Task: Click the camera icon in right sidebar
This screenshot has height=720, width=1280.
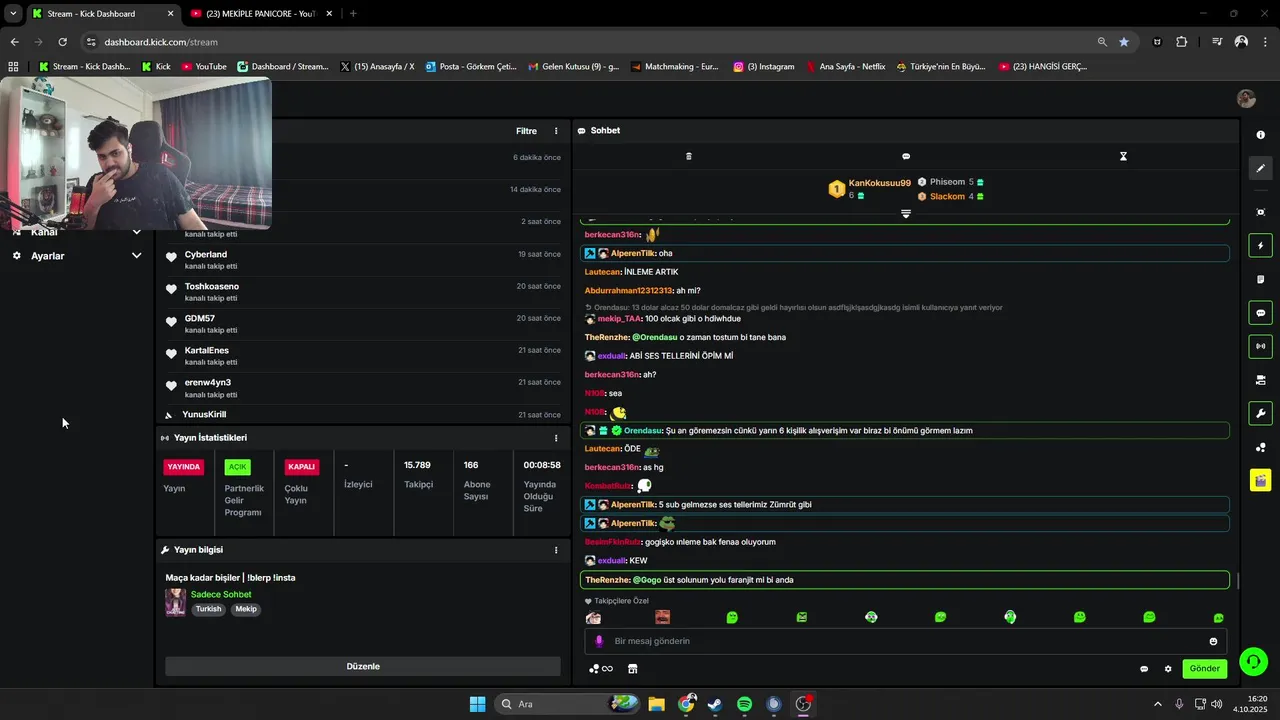Action: (1260, 380)
